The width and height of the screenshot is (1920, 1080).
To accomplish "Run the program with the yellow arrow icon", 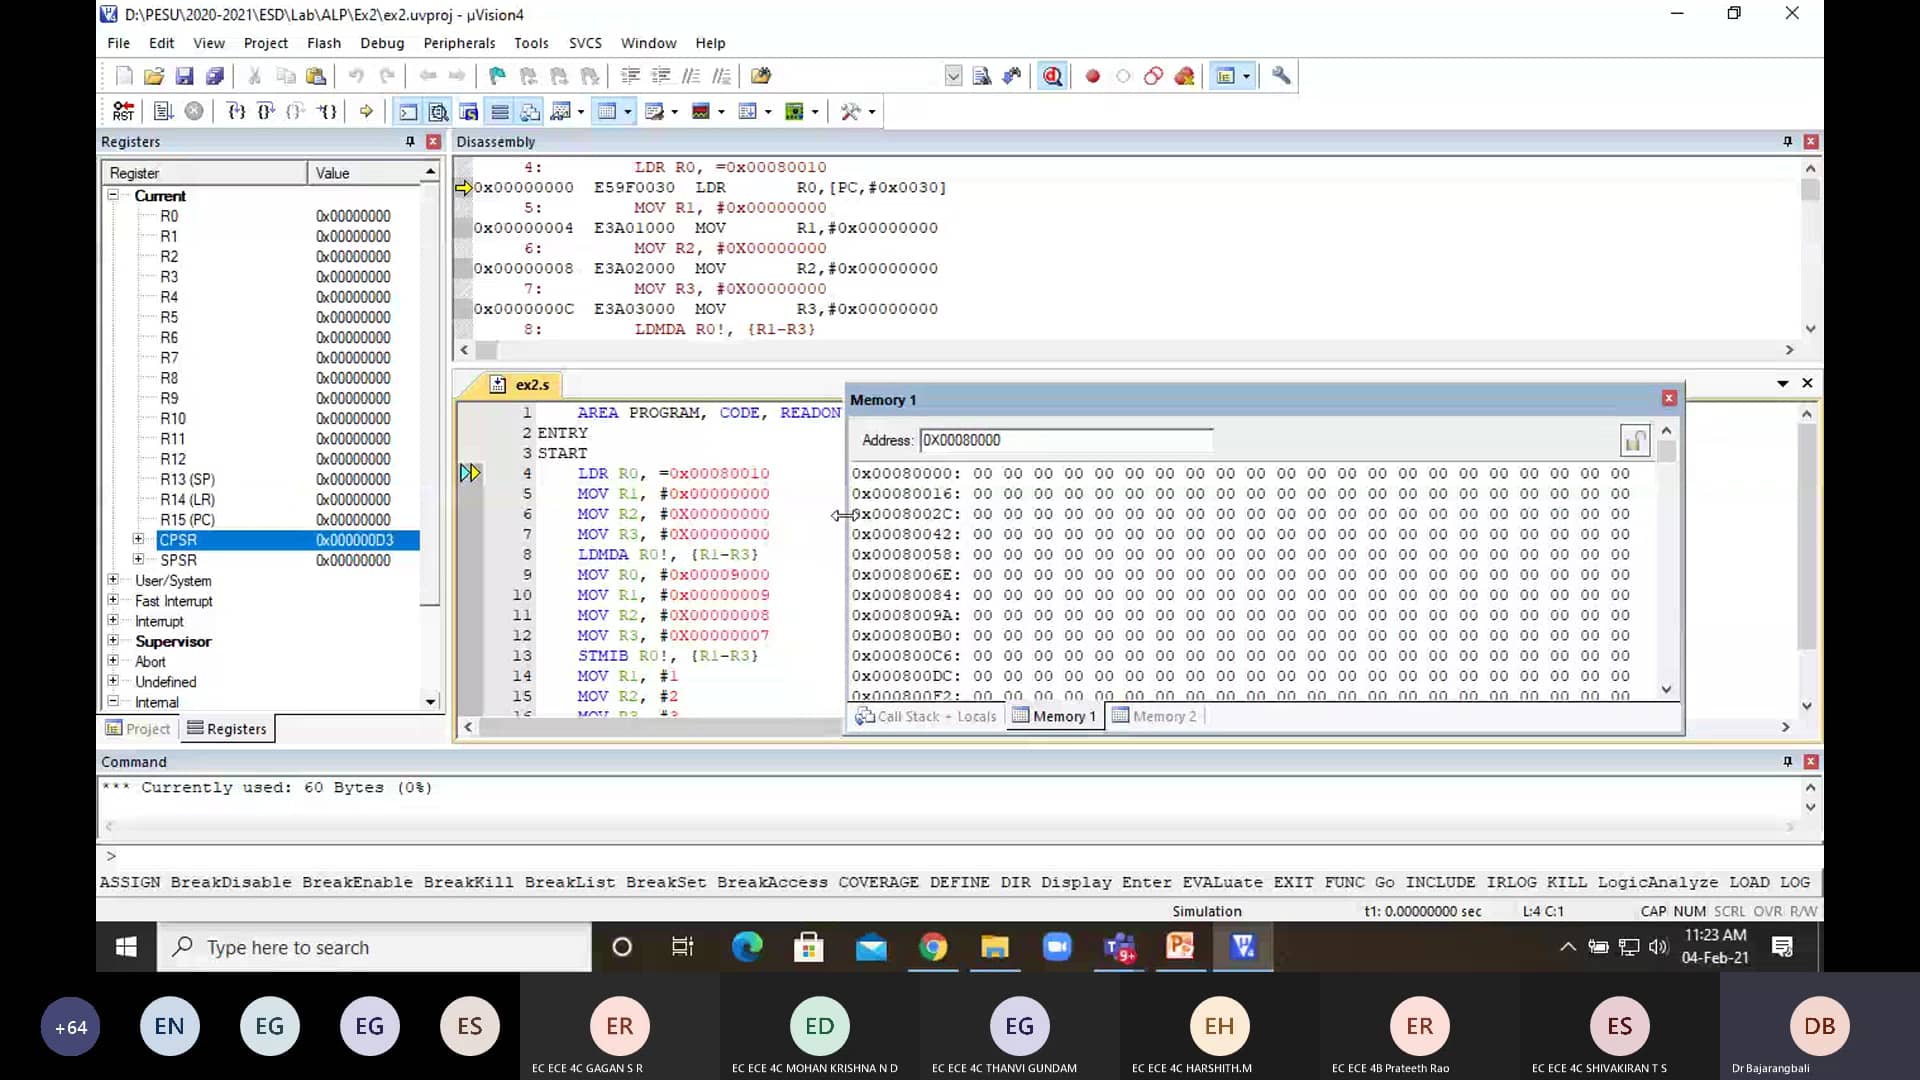I will click(365, 111).
